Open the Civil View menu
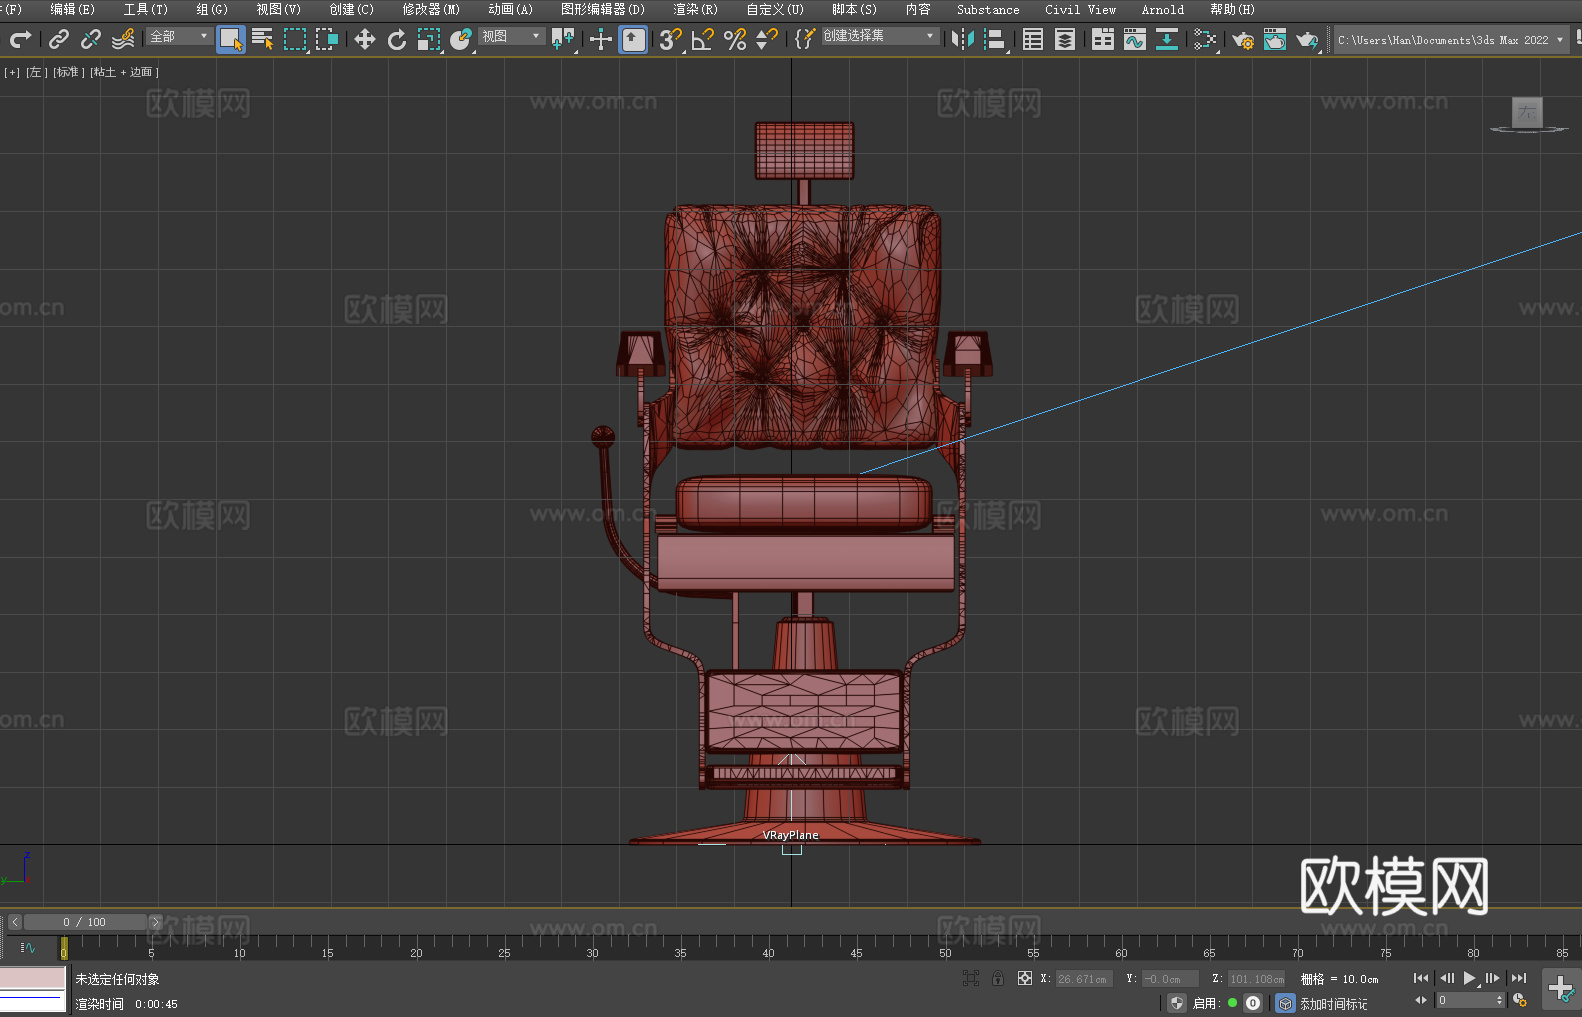This screenshot has height=1017, width=1582. [x=1080, y=10]
